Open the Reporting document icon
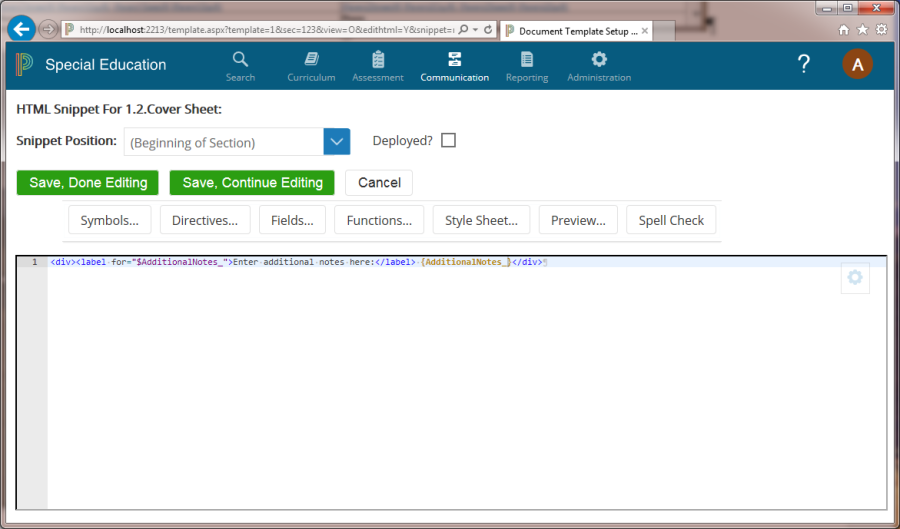 [x=527, y=60]
